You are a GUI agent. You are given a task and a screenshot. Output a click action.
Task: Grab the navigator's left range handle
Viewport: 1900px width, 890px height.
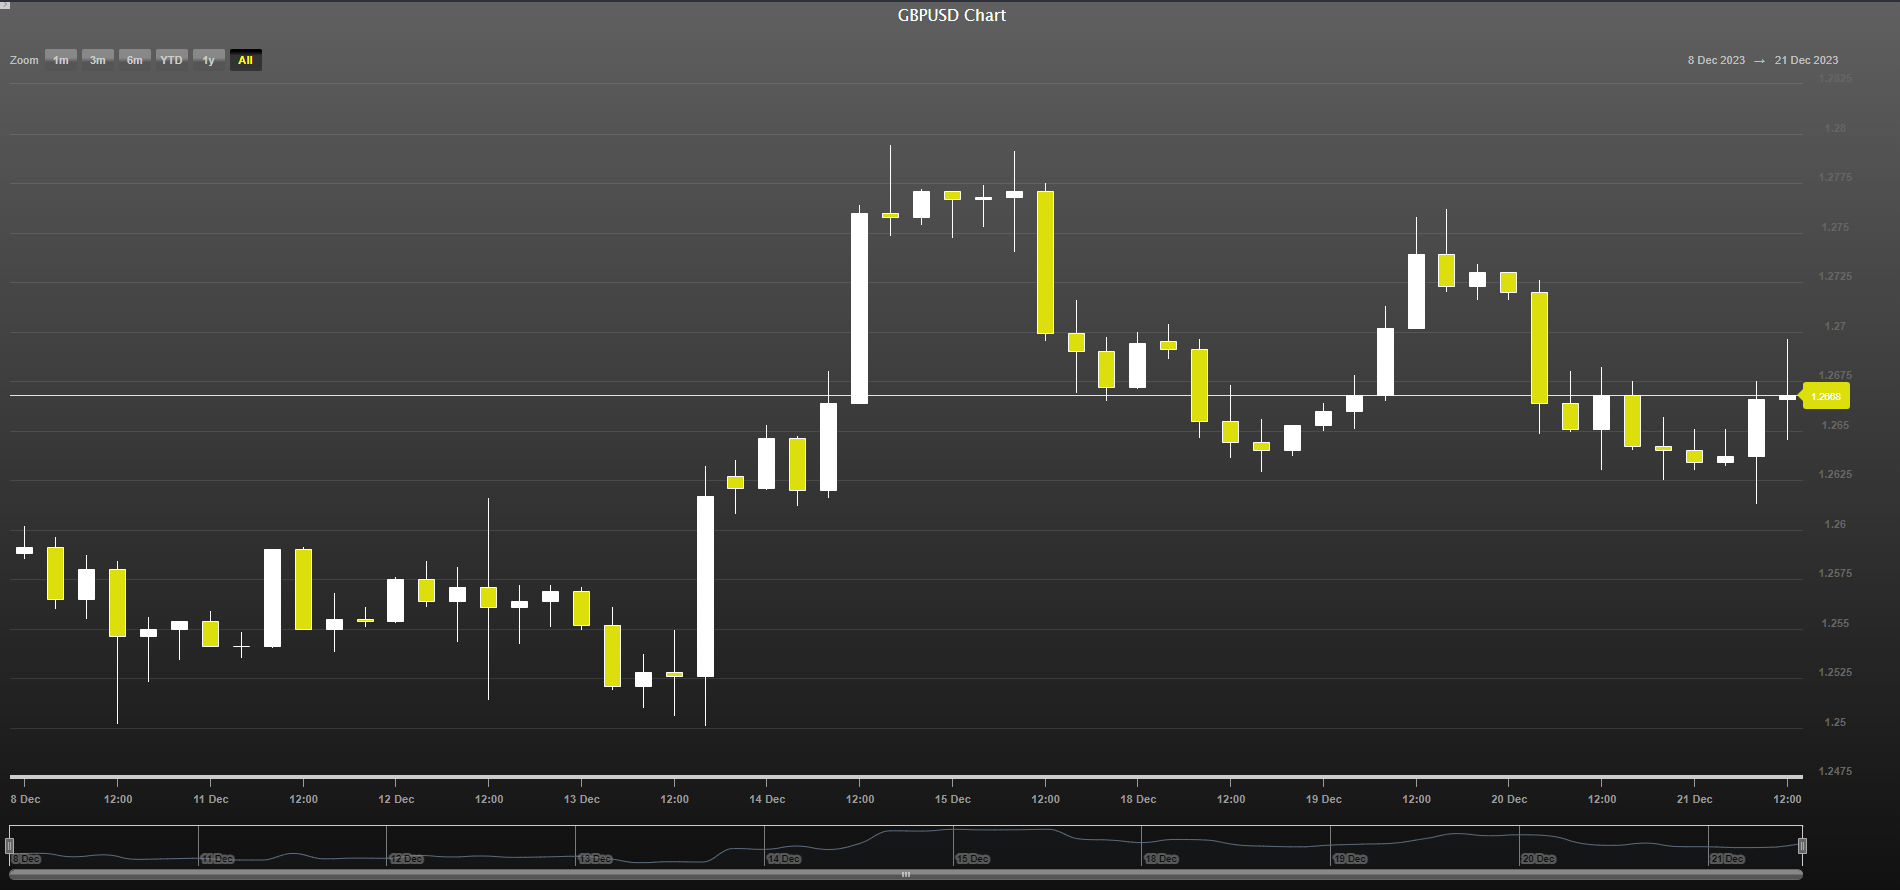click(10, 846)
